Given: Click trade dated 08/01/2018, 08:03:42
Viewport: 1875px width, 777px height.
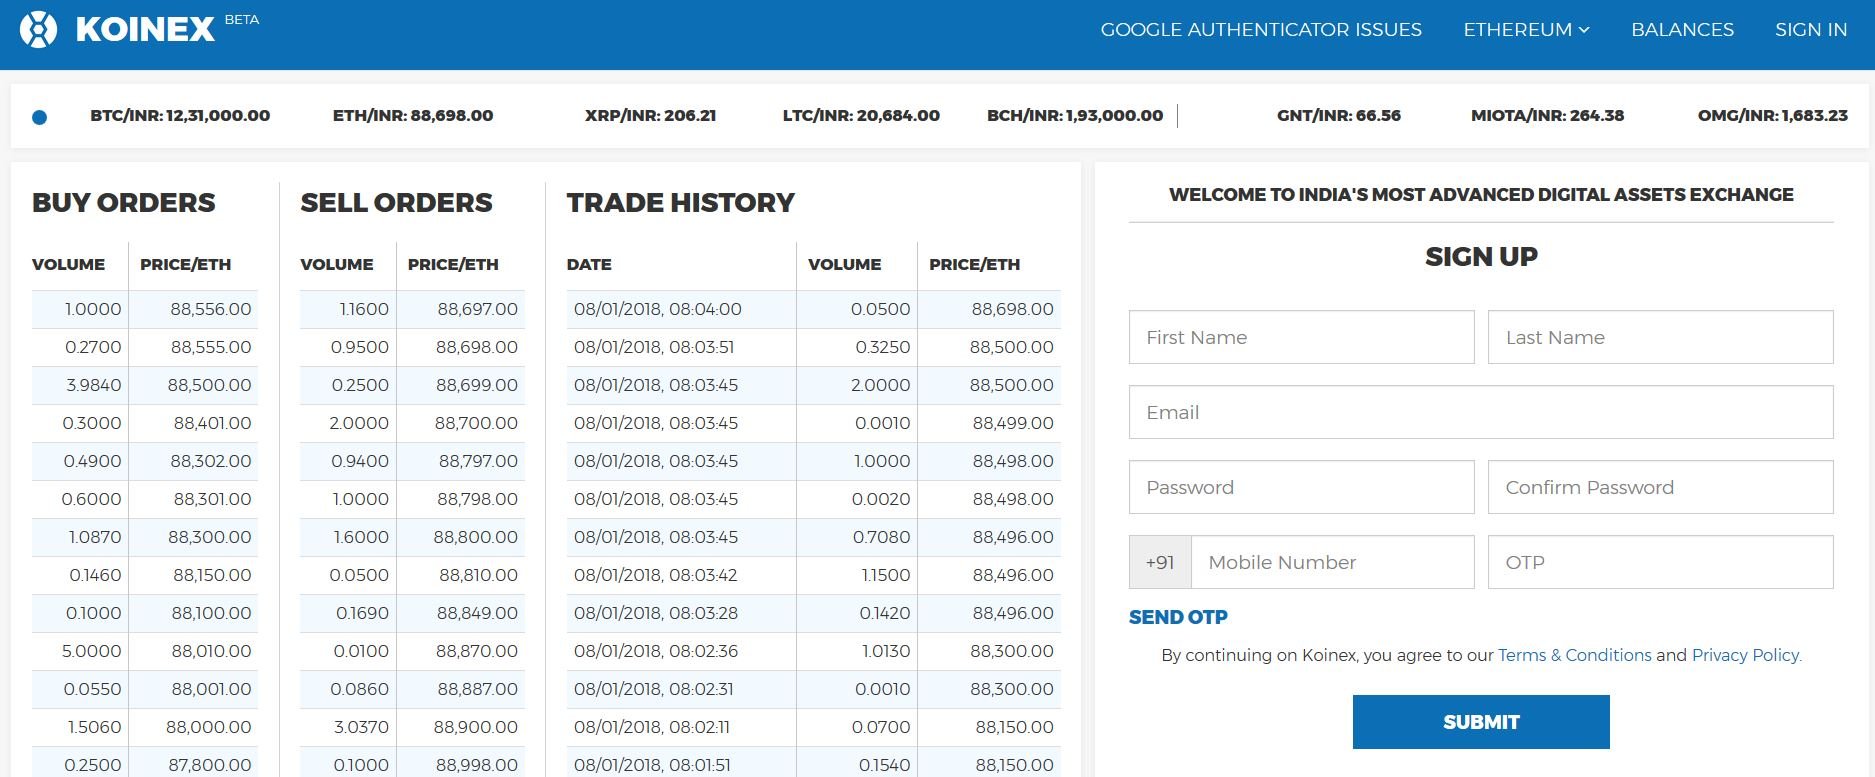Looking at the screenshot, I should click(656, 575).
